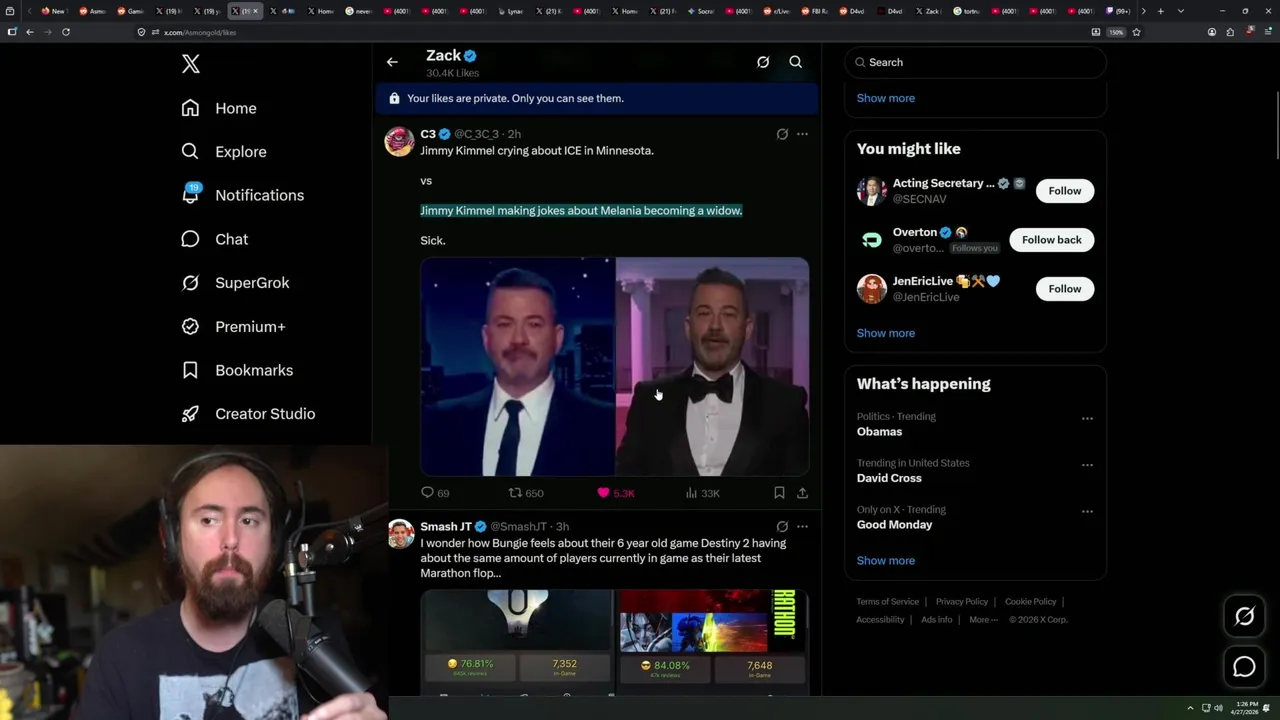
Task: Click the Search input field
Action: coord(975,62)
